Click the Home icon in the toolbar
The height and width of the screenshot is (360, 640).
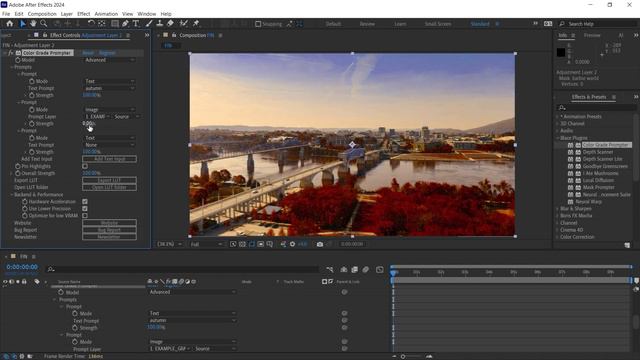coord(10,24)
